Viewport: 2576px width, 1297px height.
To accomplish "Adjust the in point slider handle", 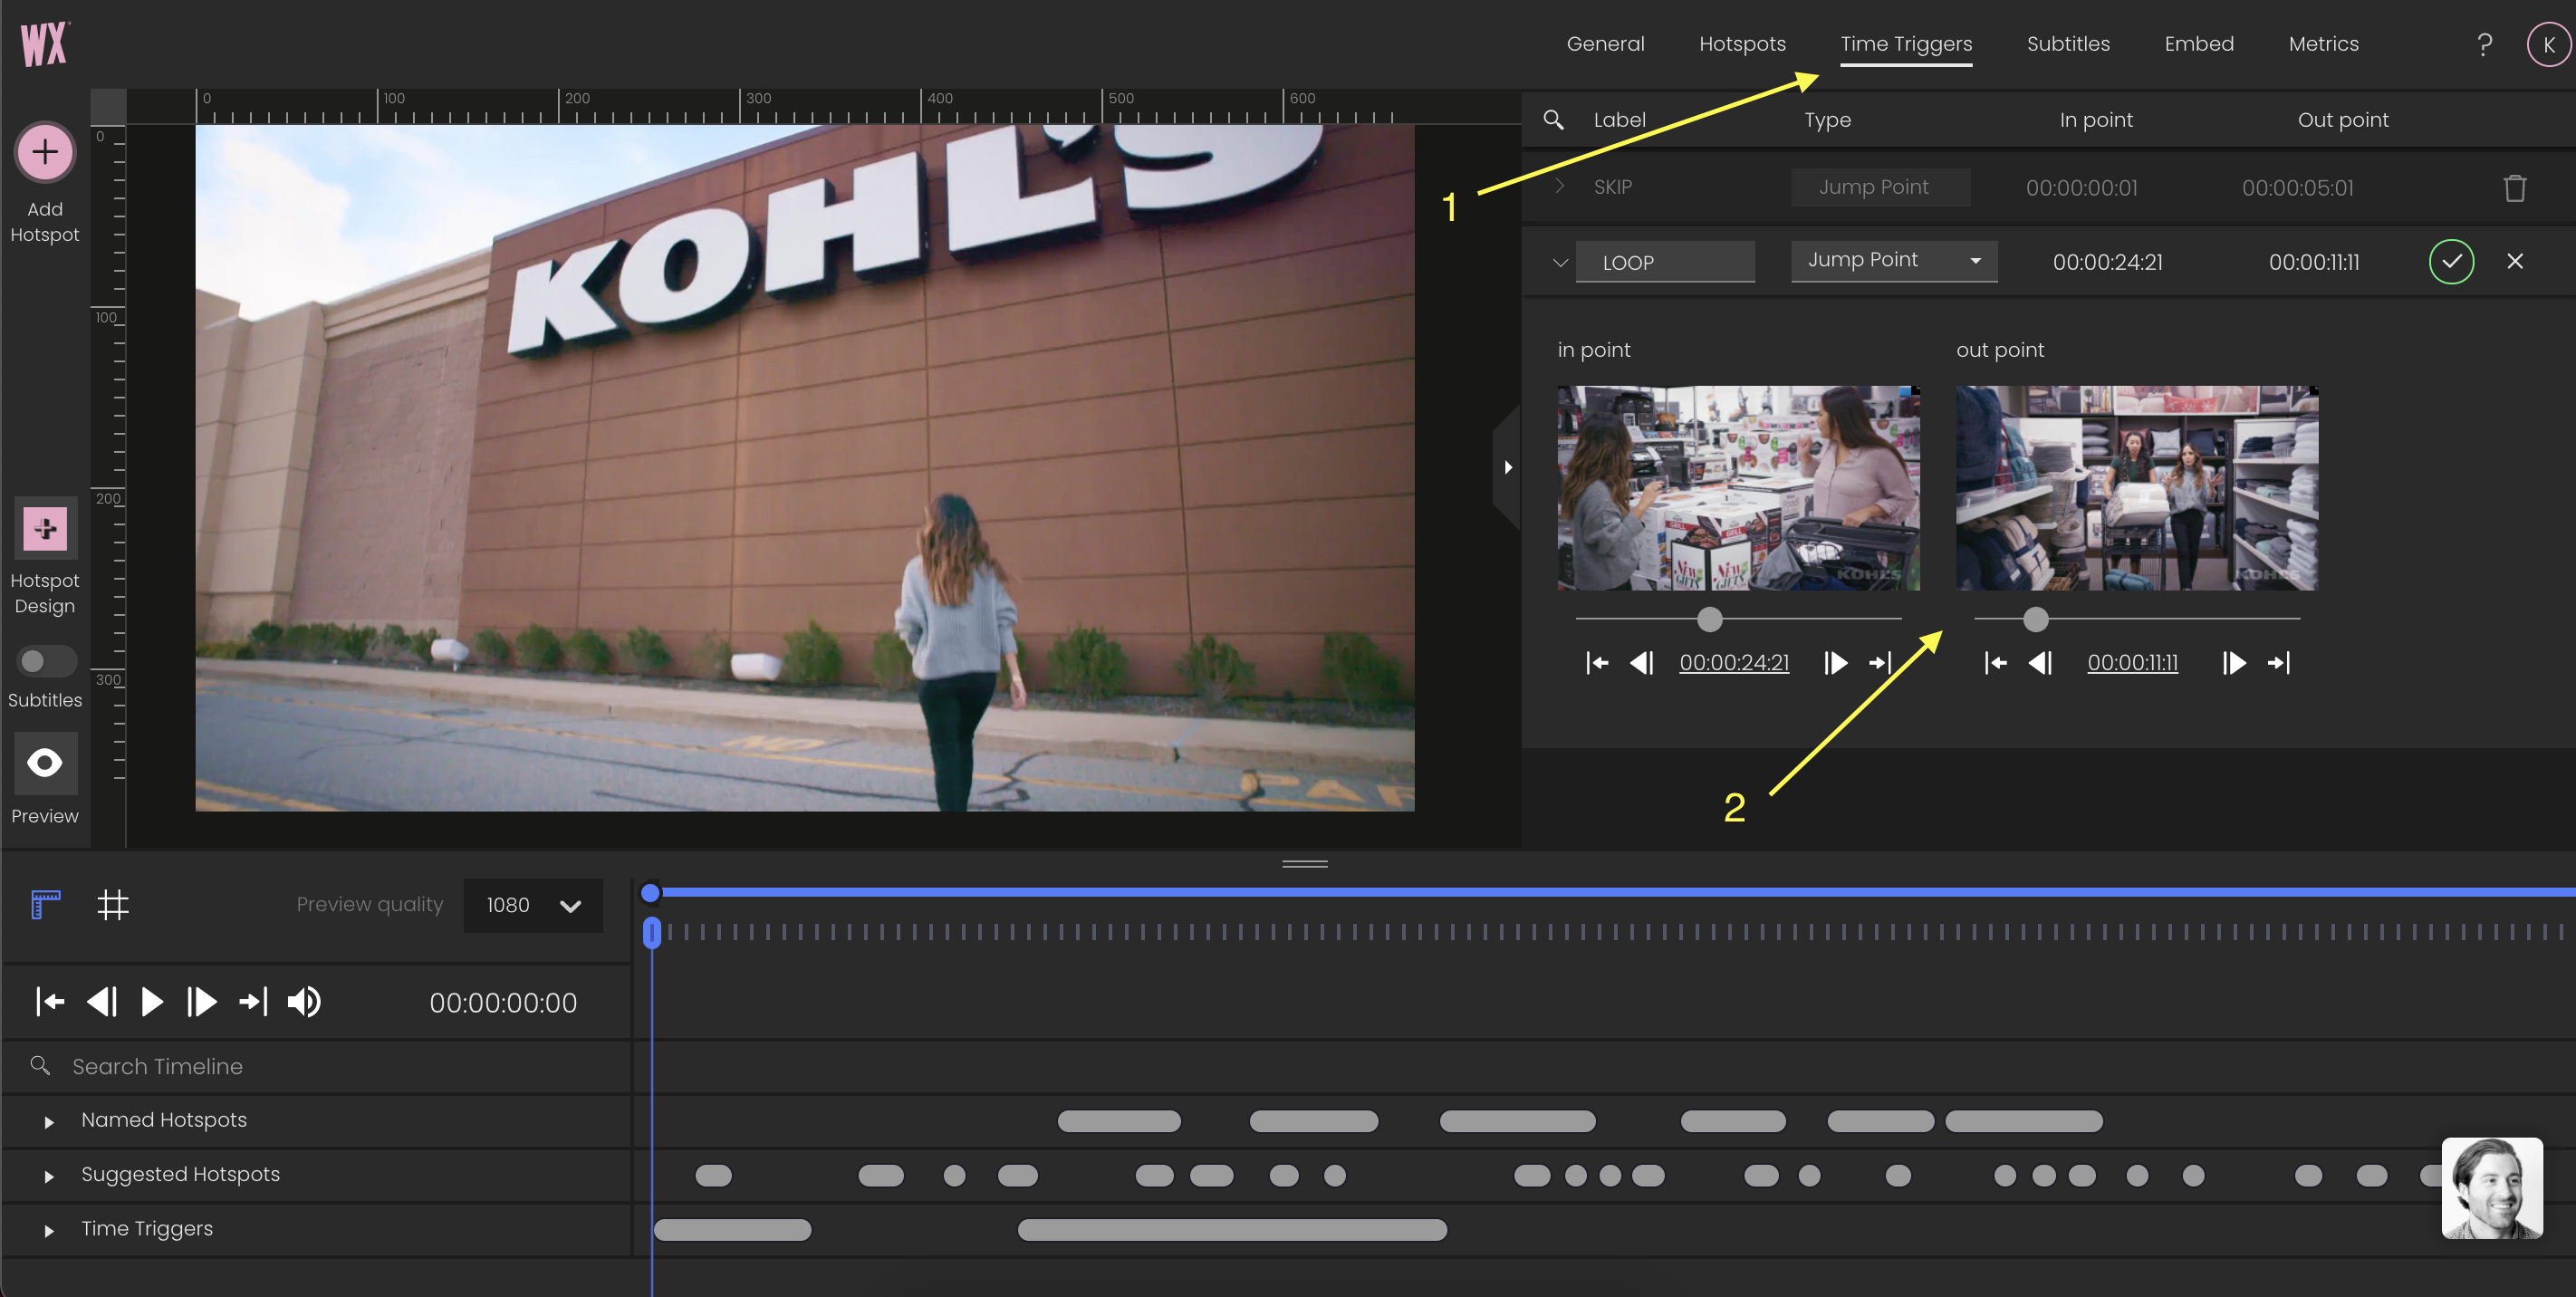I will (1710, 619).
